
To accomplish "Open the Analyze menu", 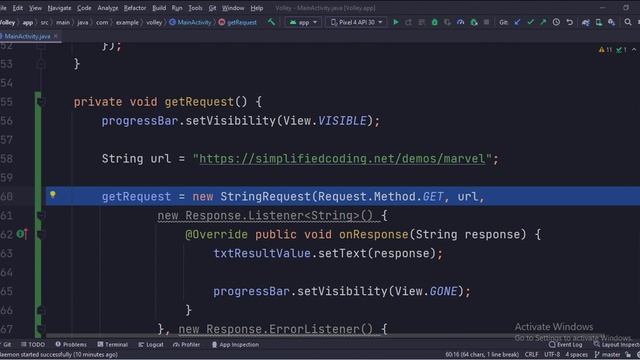I will (x=108, y=8).
